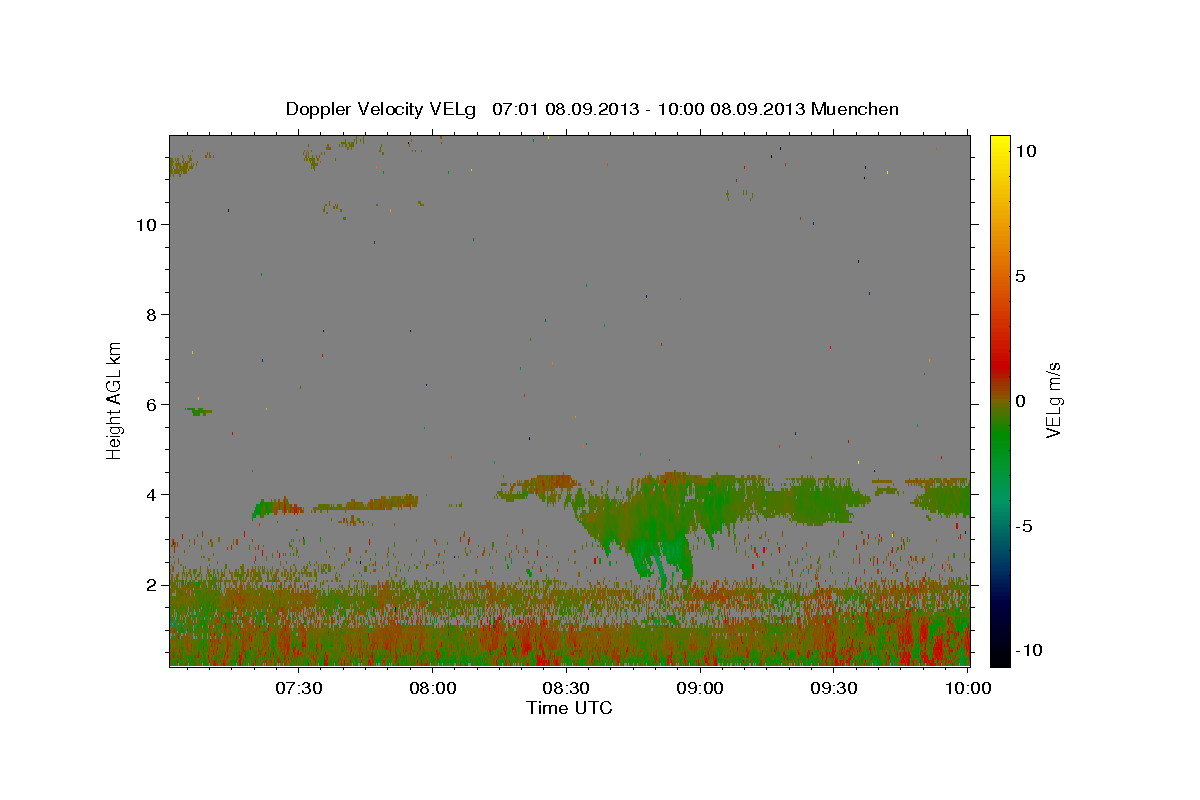
Task: Click the colorbar tick value '10' at top
Action: click(1025, 151)
